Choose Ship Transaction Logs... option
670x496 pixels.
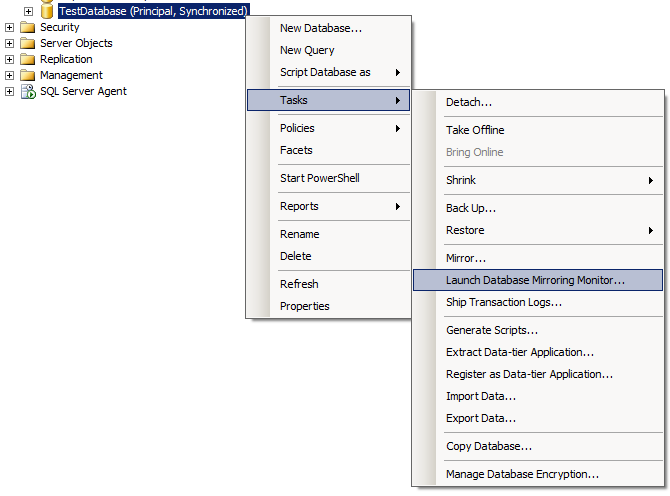[x=503, y=302]
